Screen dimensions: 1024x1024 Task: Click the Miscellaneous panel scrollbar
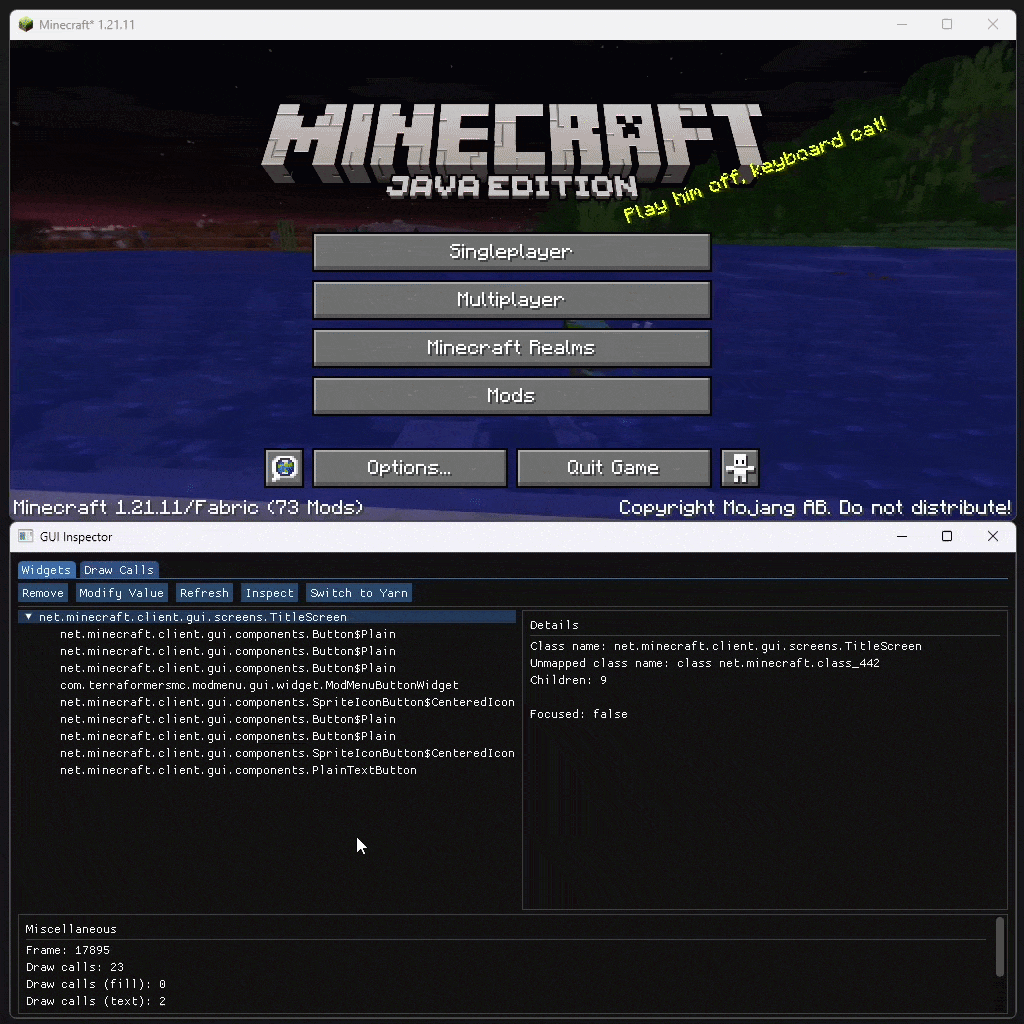click(x=999, y=947)
